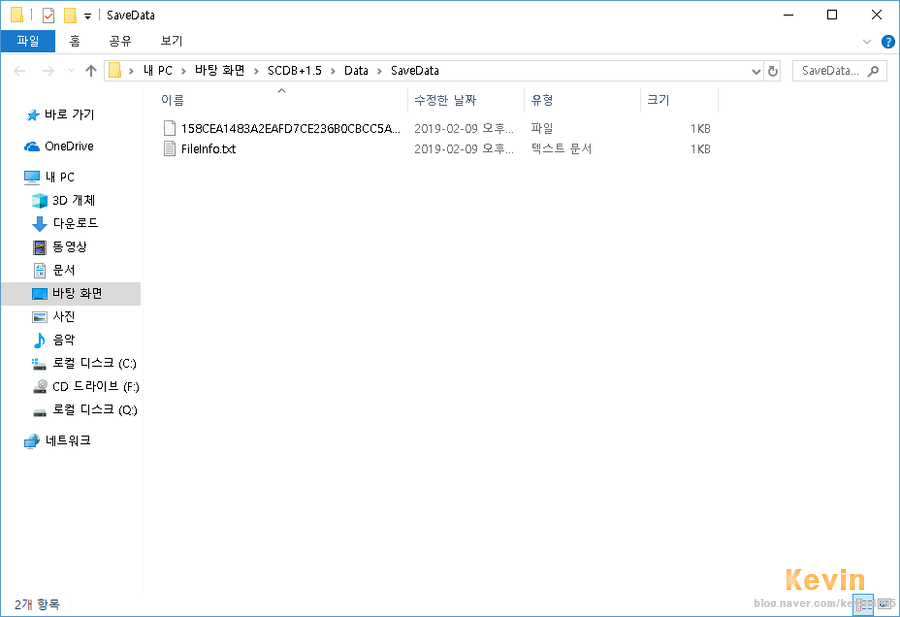
Task: Switch to the 보기 ribbon tab
Action: (x=169, y=41)
